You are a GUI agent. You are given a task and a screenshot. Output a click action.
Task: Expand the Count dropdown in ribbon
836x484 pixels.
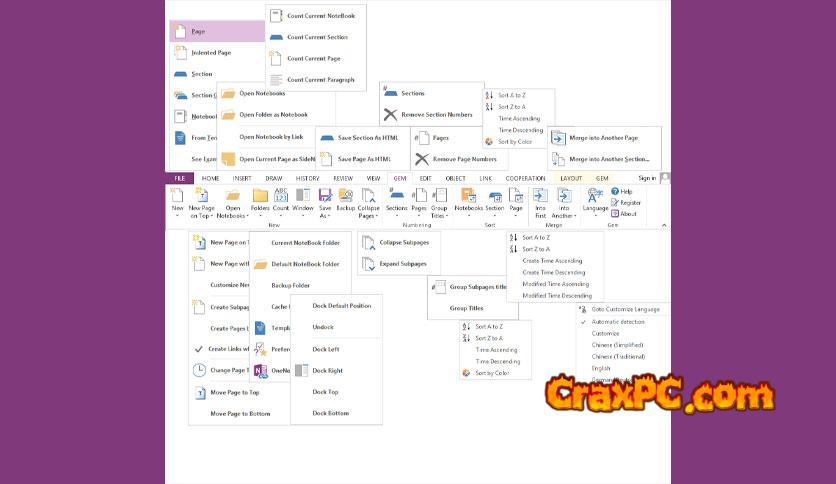(x=280, y=215)
